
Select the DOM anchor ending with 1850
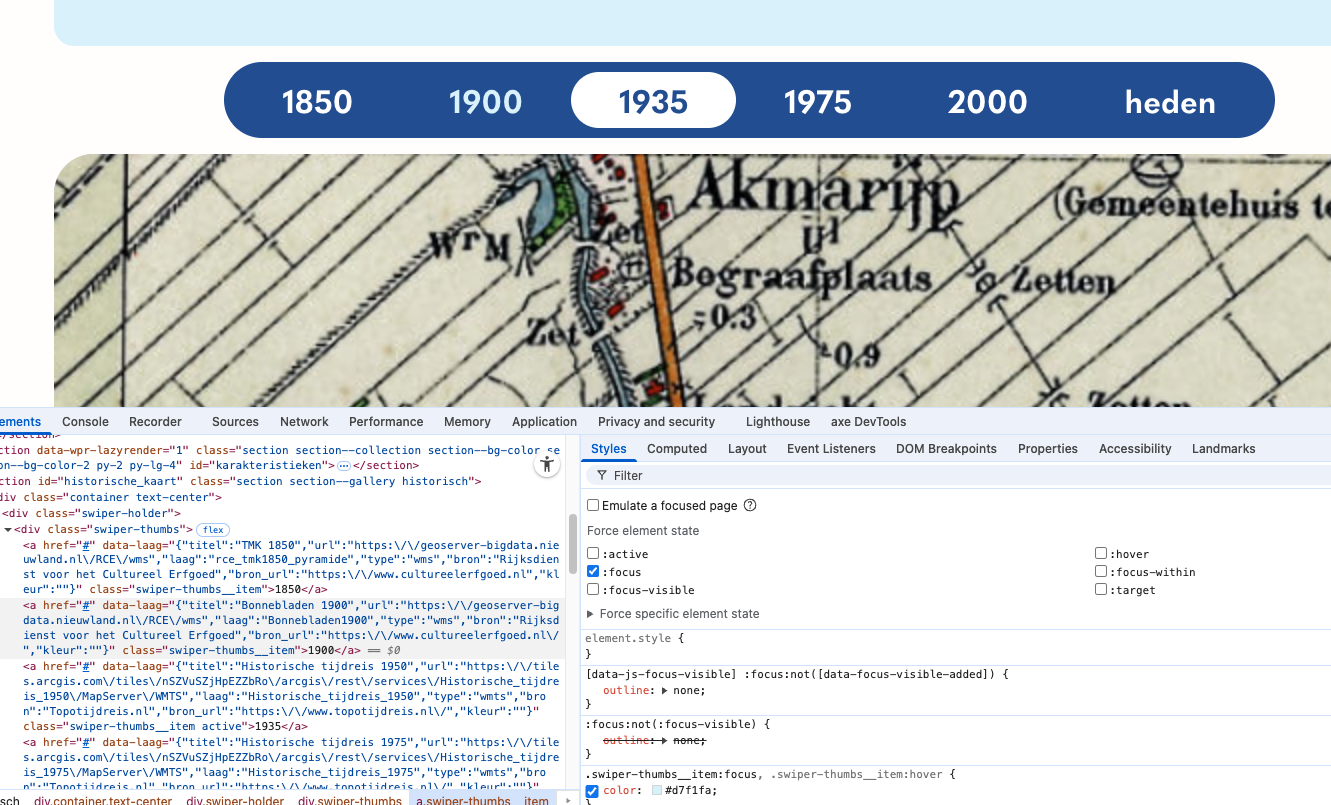pyautogui.click(x=291, y=567)
